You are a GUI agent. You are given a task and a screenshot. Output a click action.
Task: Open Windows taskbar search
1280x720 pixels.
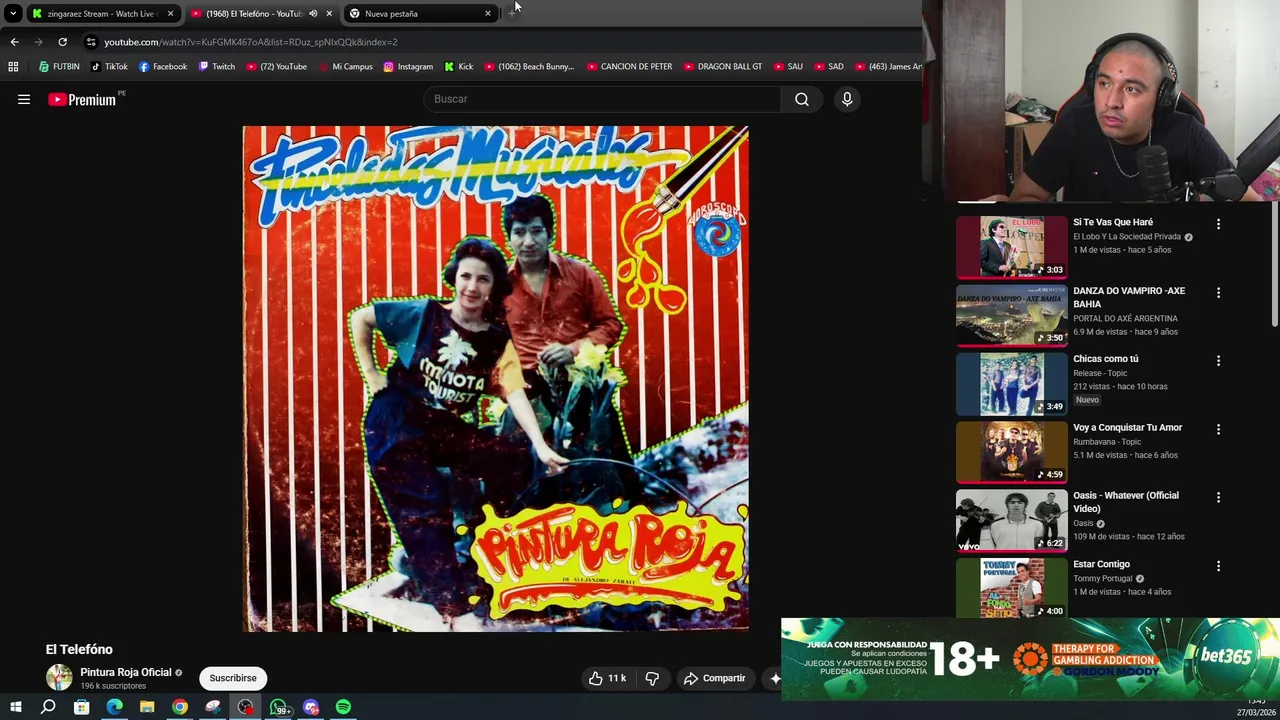click(48, 707)
